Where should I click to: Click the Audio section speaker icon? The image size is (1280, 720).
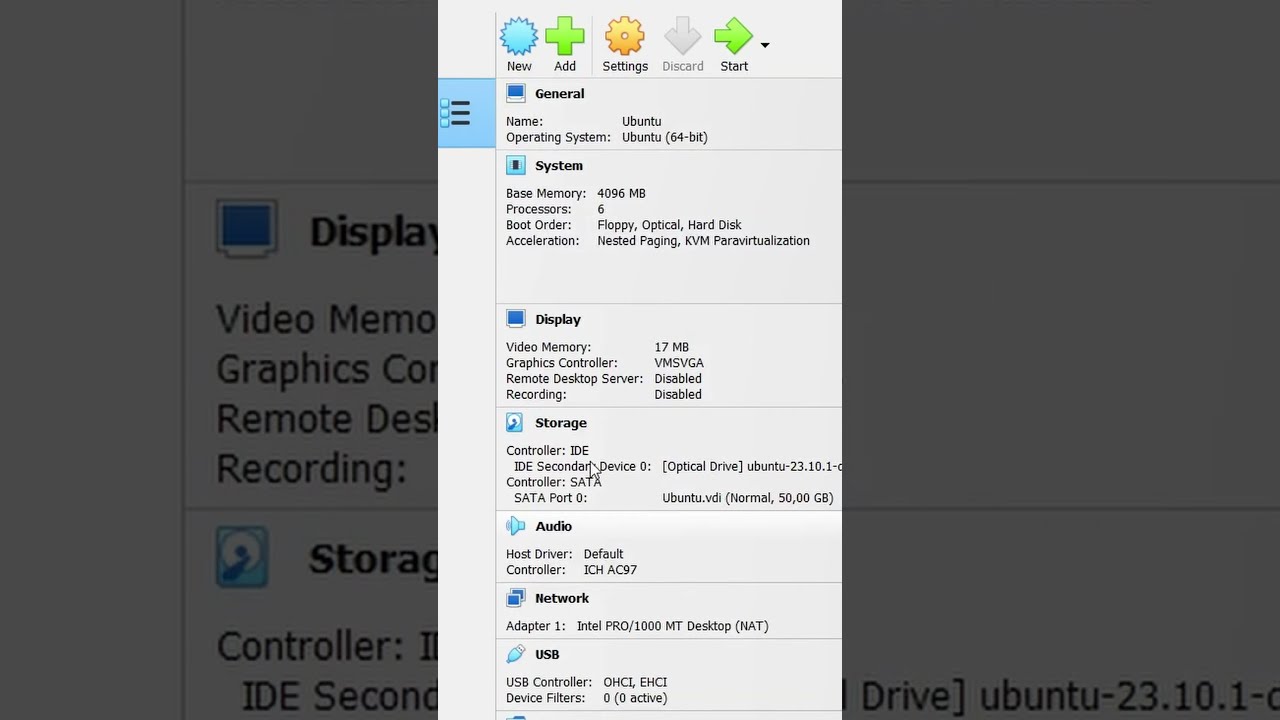[x=516, y=526]
